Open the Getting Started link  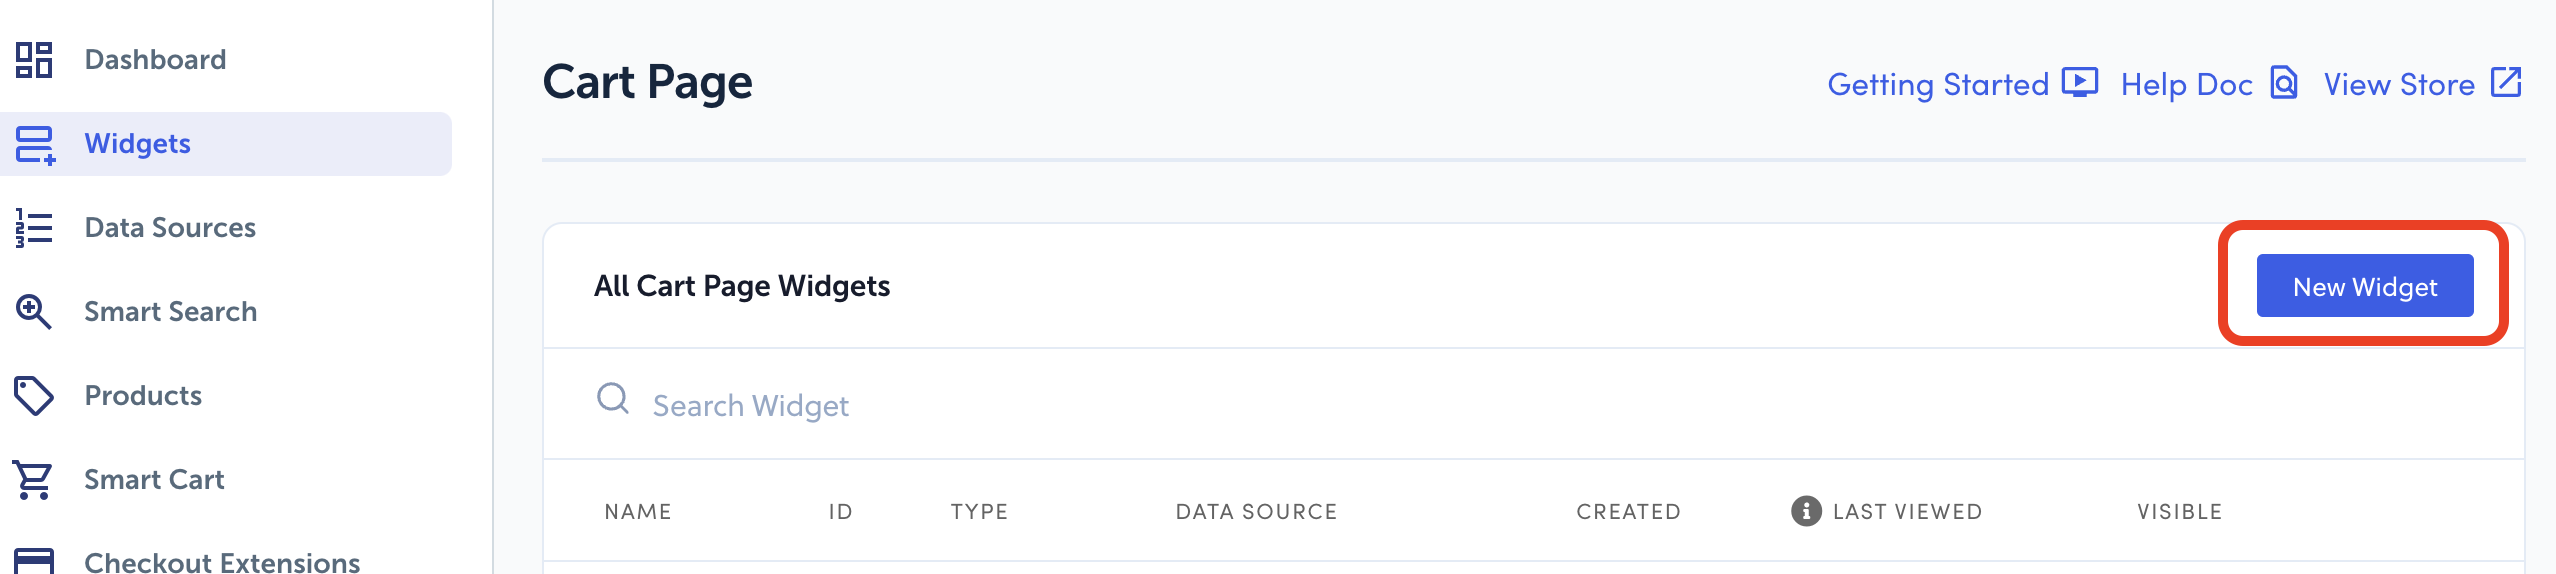(x=1961, y=84)
